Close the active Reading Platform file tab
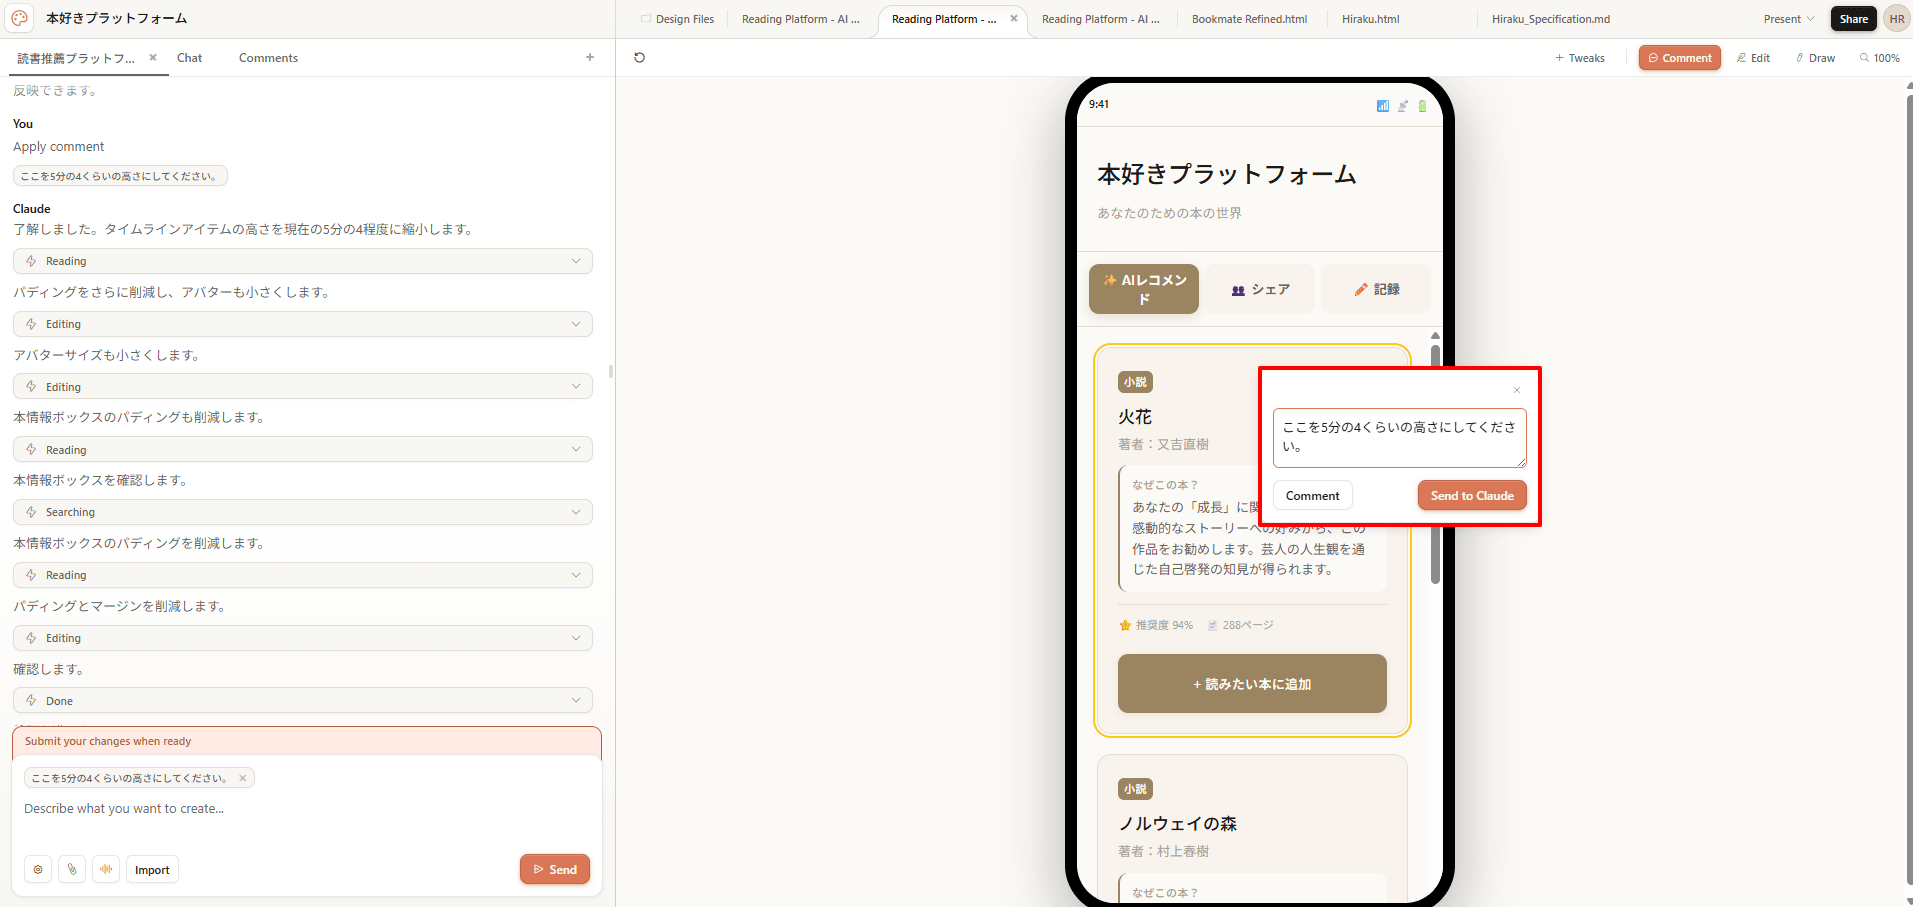This screenshot has height=907, width=1913. (x=1014, y=19)
